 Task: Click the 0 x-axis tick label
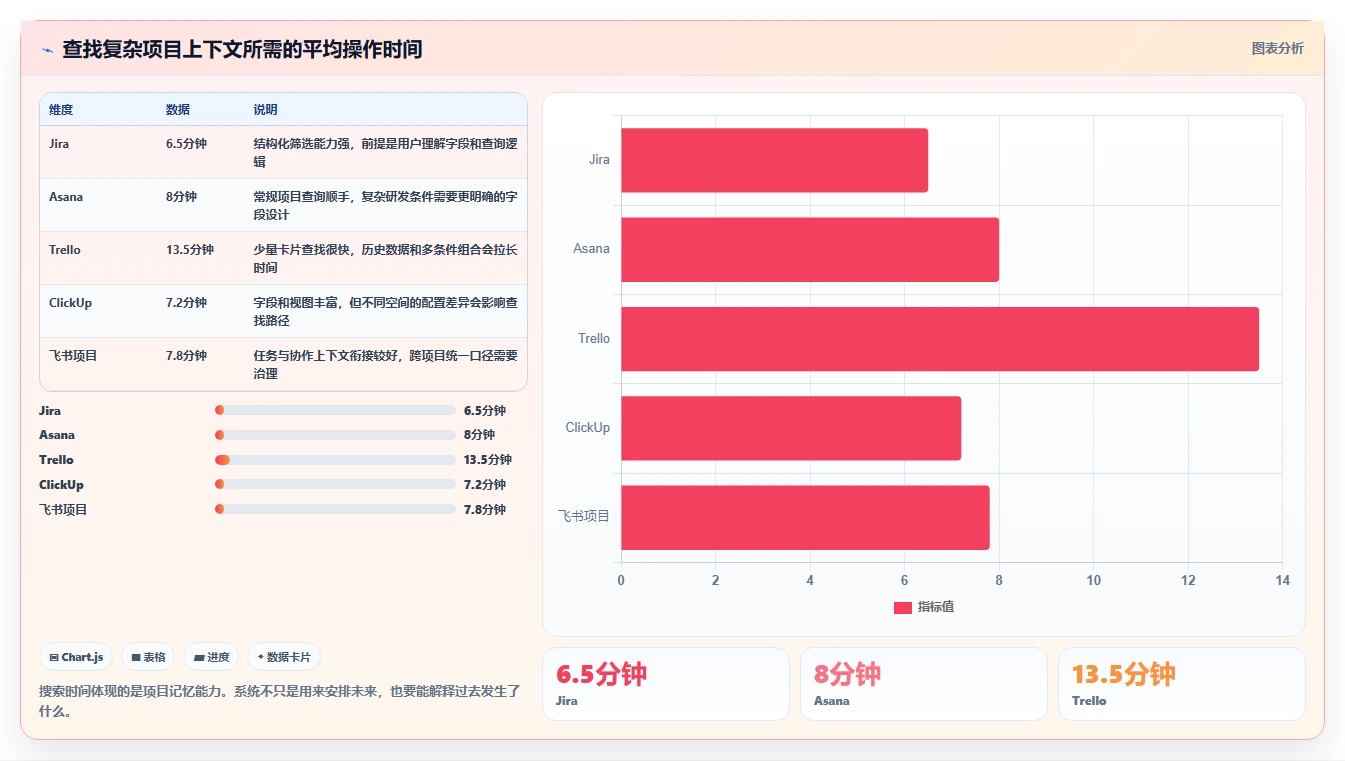point(621,581)
